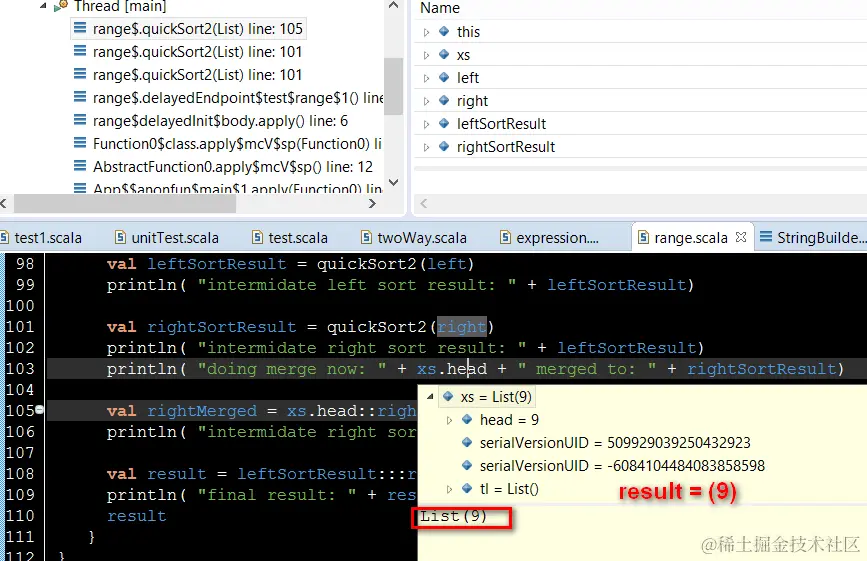Expand the 'this' variable
Screen dimensions: 867x561
point(426,32)
